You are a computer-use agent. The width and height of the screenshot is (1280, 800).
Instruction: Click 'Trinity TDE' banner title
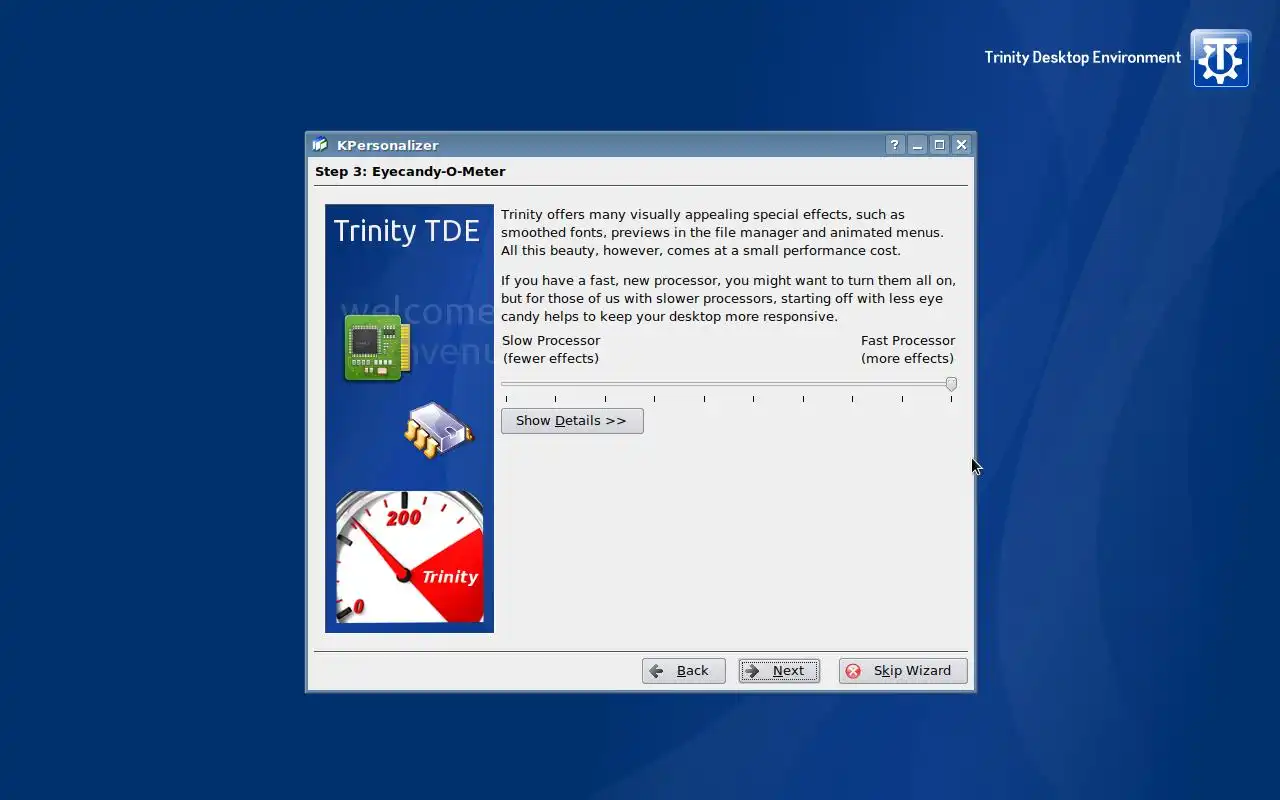click(407, 231)
